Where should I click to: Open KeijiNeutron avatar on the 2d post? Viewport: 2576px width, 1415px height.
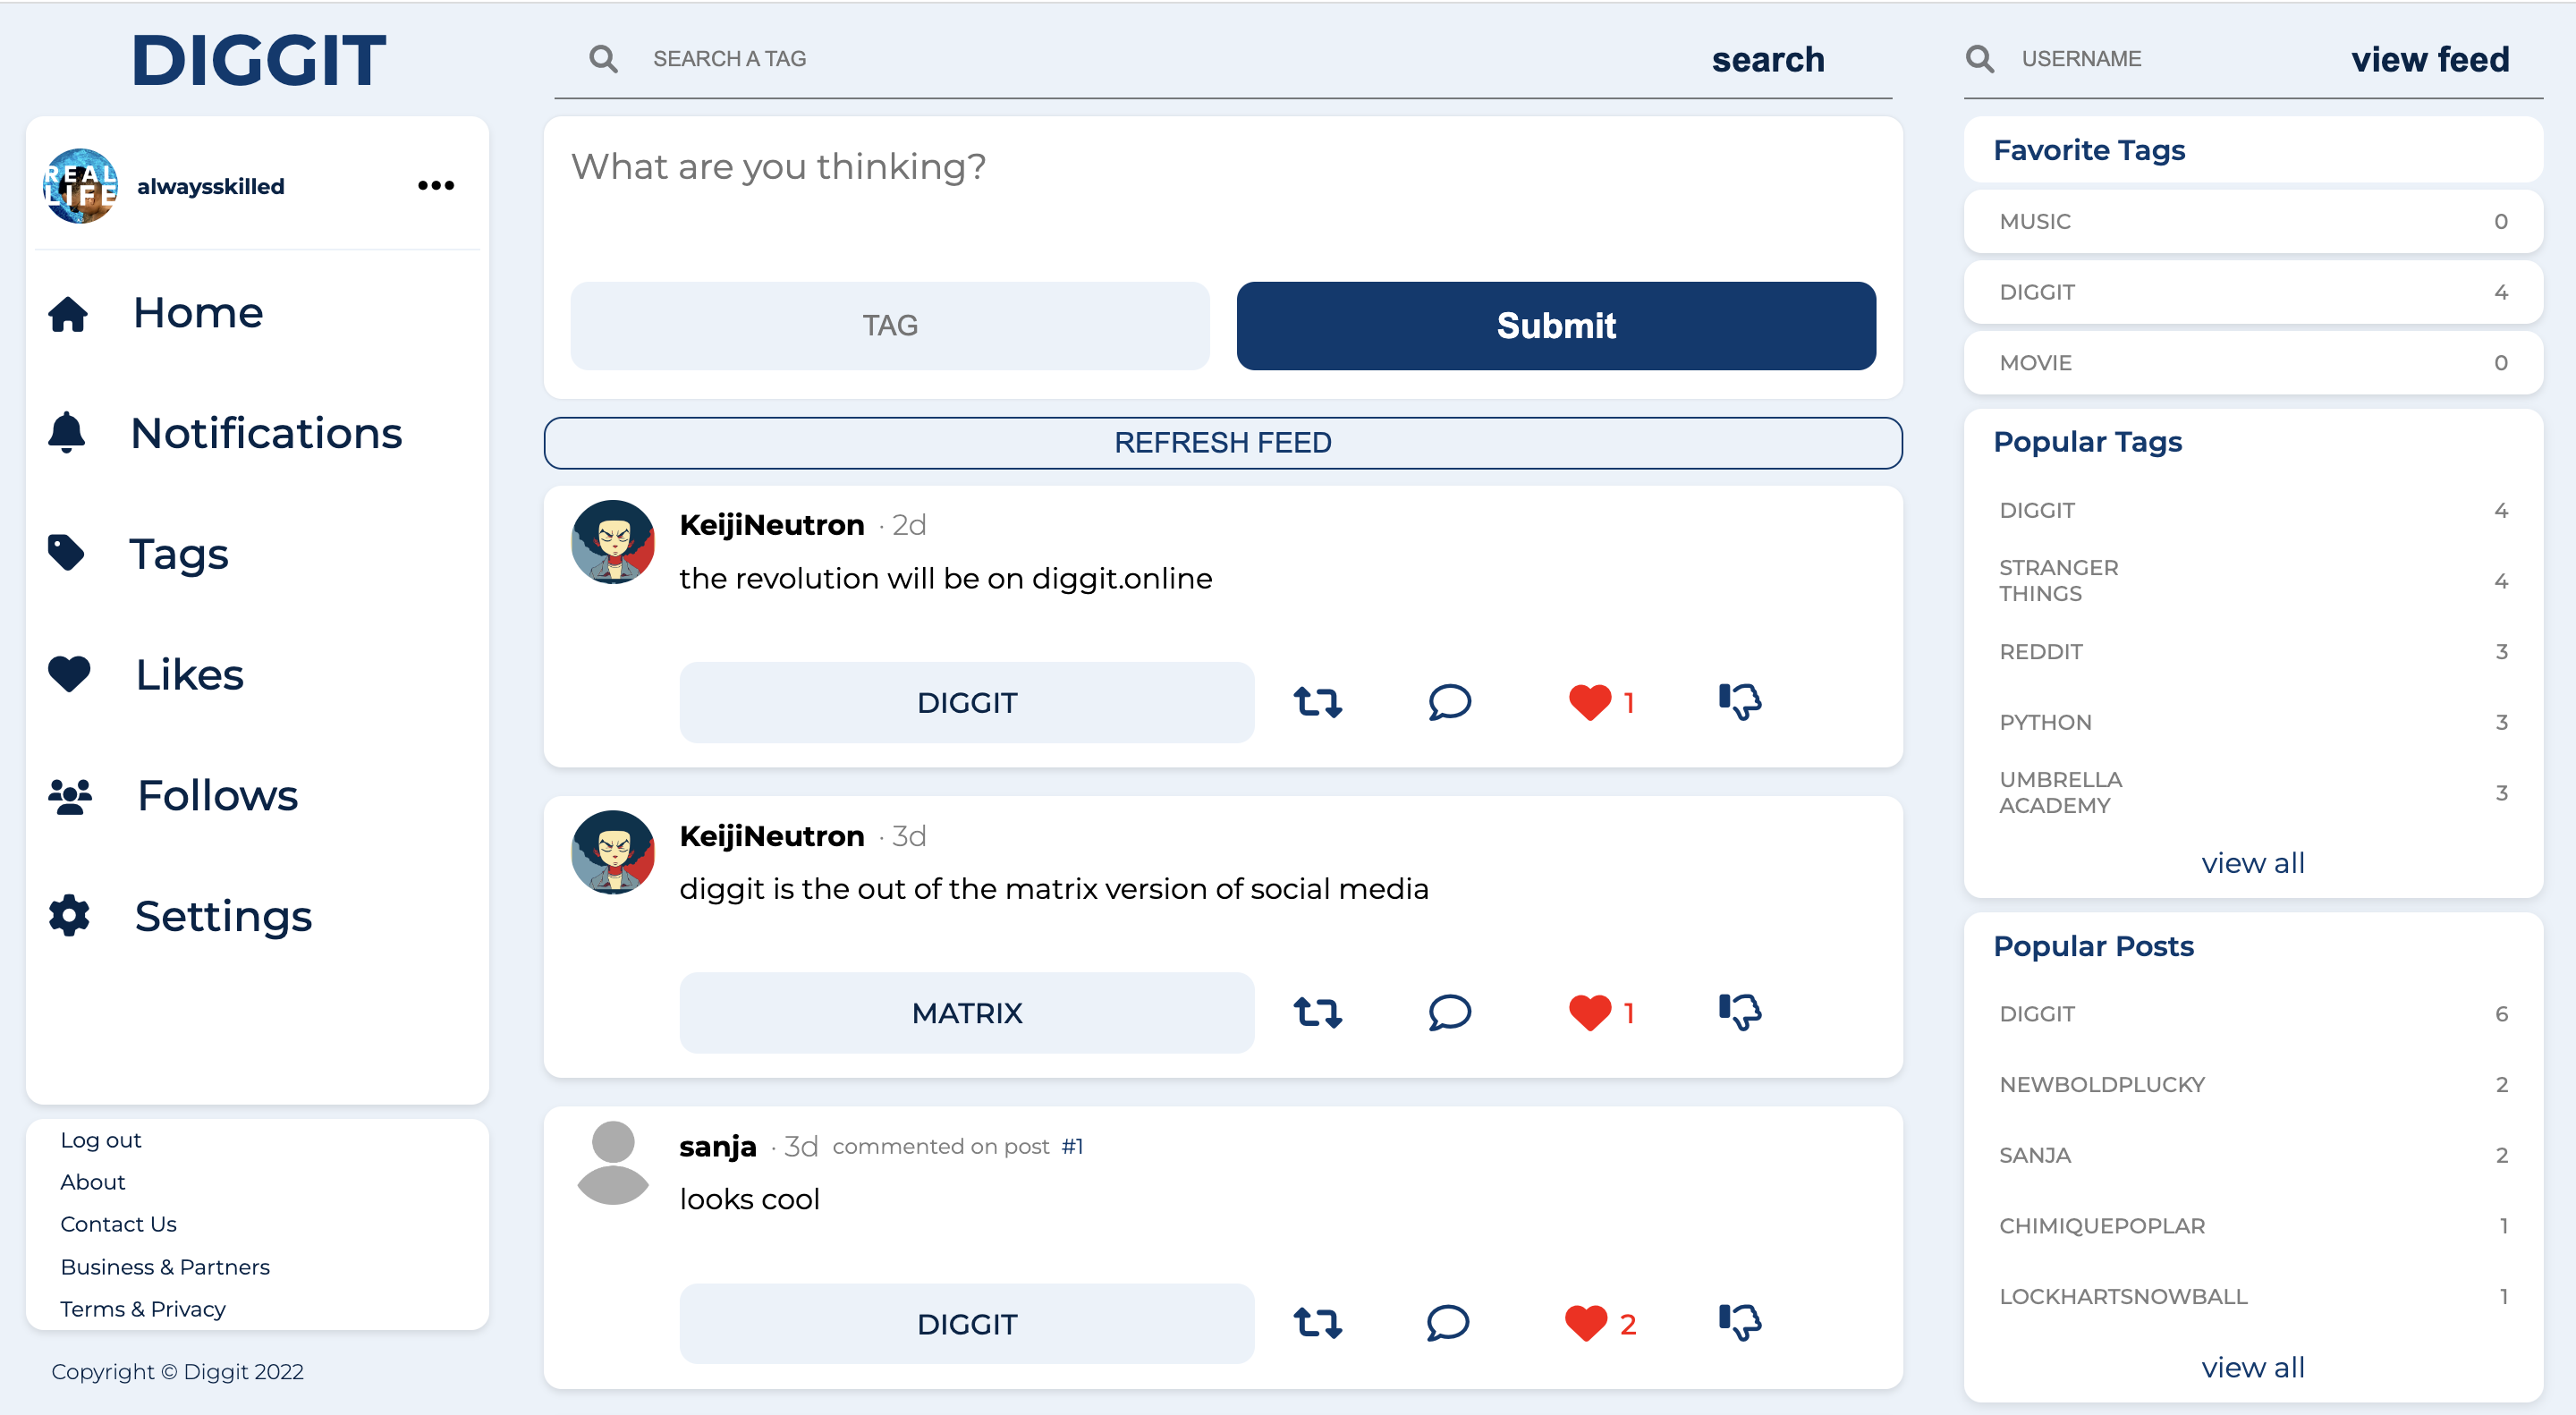[x=613, y=542]
